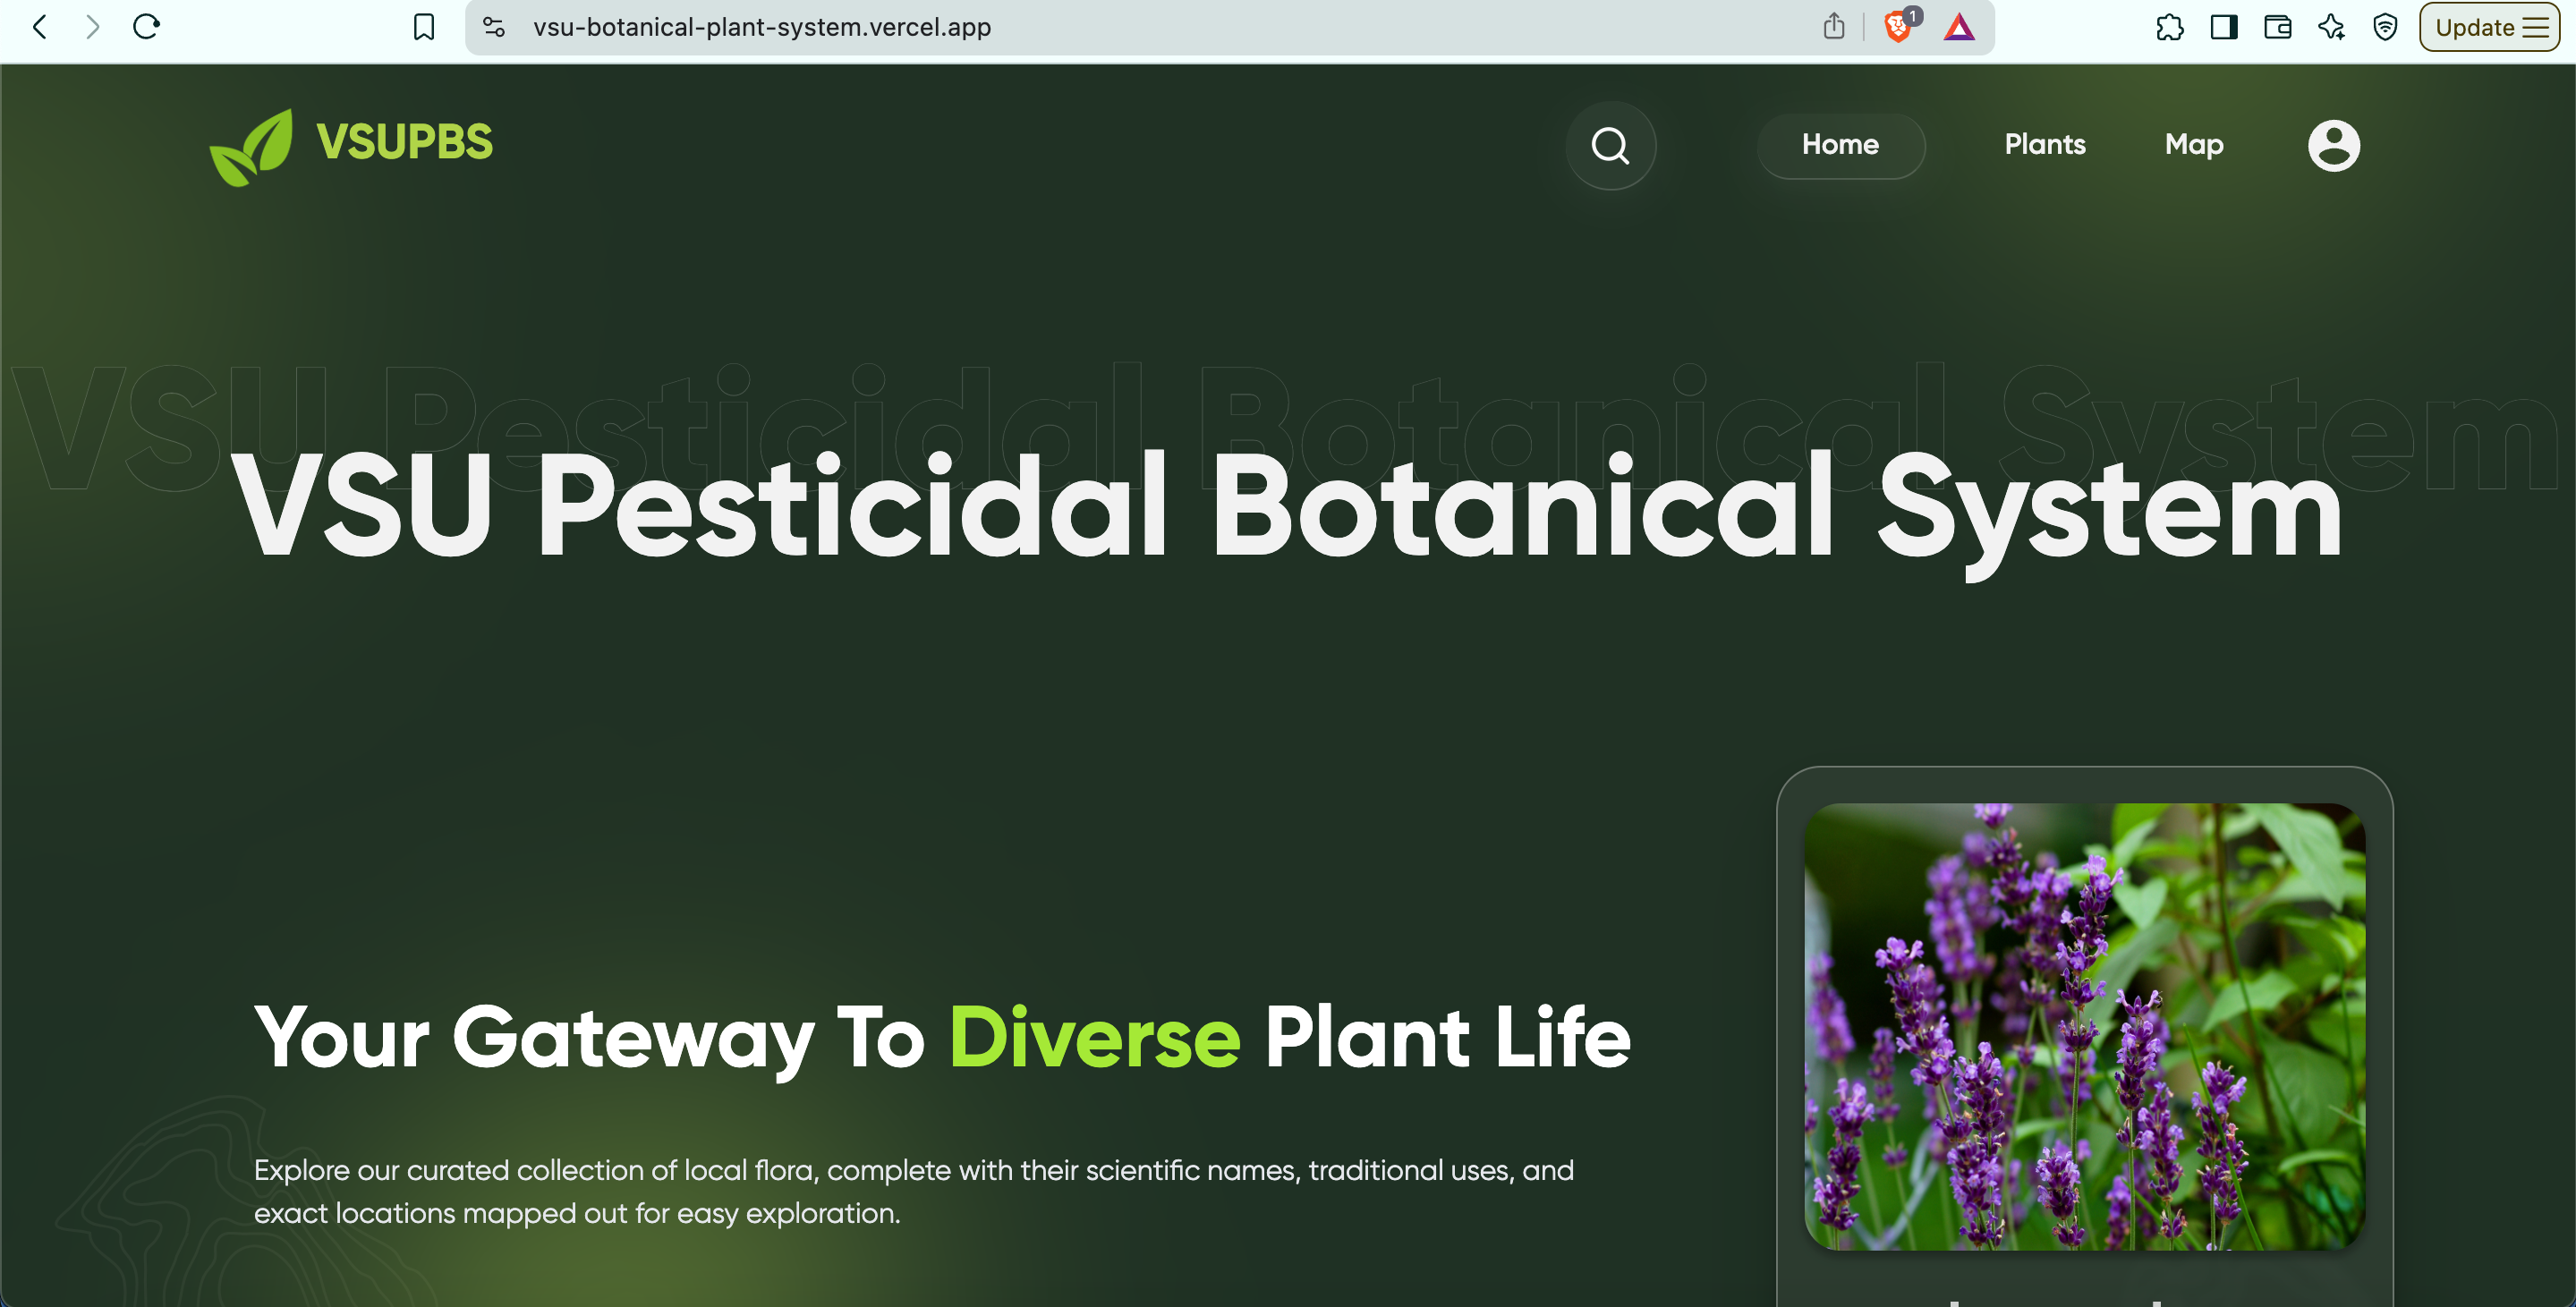Open Brave Rewards triangle icon
This screenshot has width=2576, height=1307.
pyautogui.click(x=1959, y=27)
